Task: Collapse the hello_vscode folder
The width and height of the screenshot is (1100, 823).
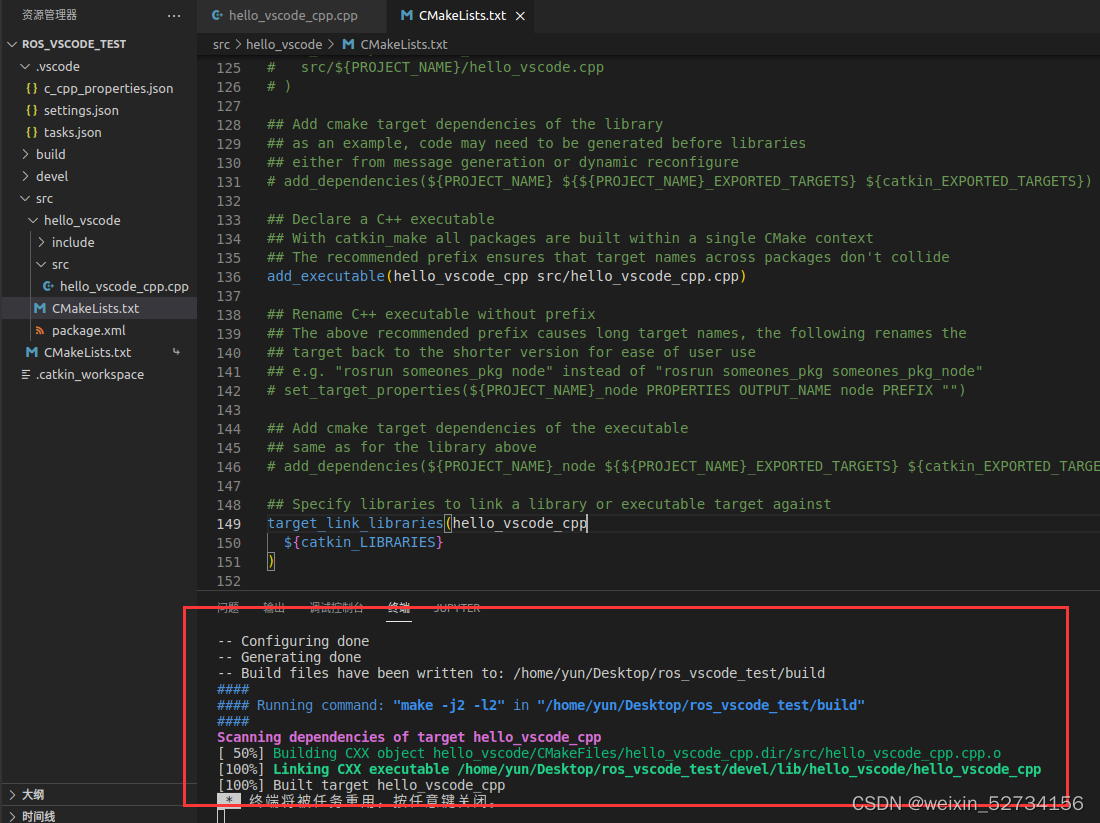Action: 81,220
